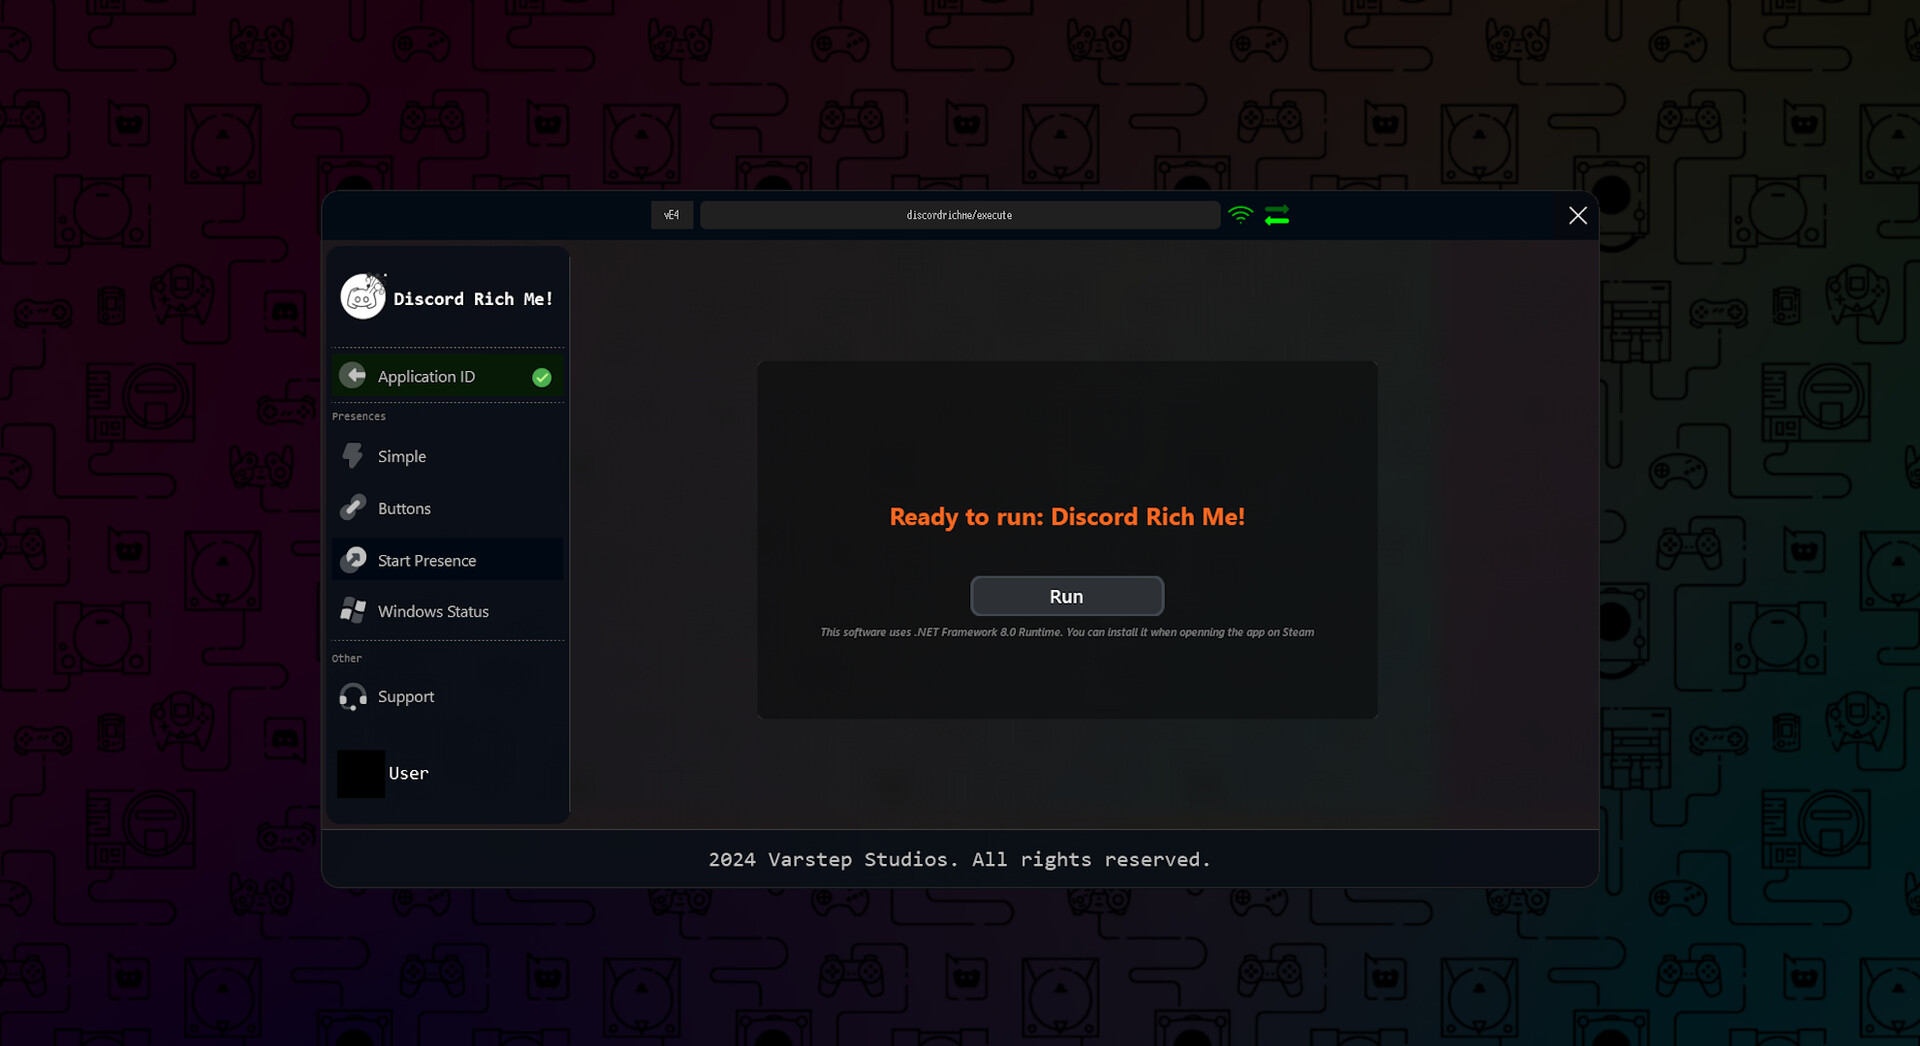Click the Run button
1920x1046 pixels.
pos(1067,596)
